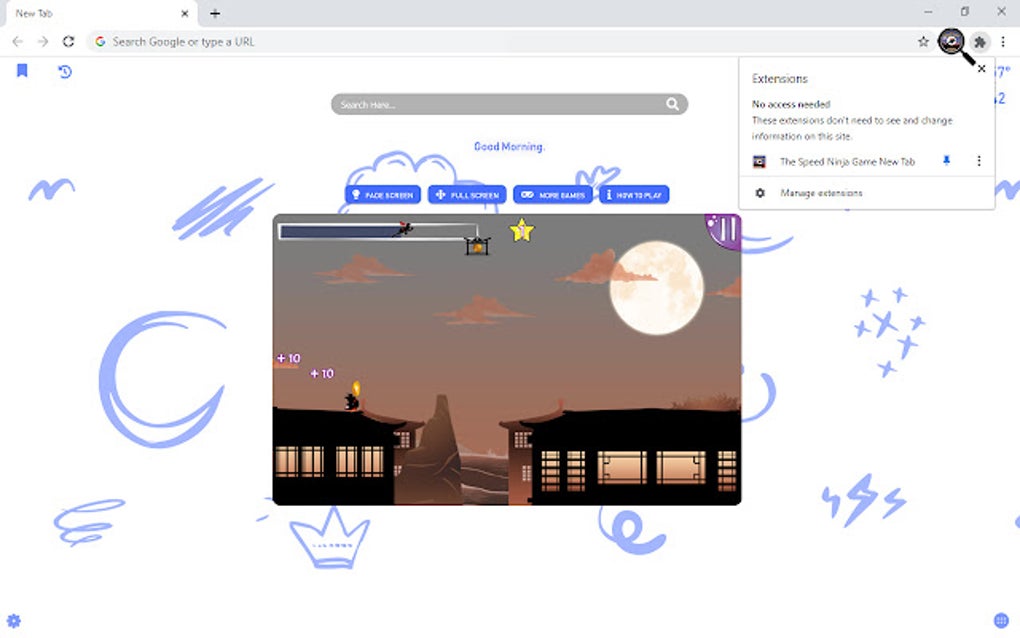Click the search magnifier in the Search Here bar
Screen dimensions: 1020x638
point(672,103)
